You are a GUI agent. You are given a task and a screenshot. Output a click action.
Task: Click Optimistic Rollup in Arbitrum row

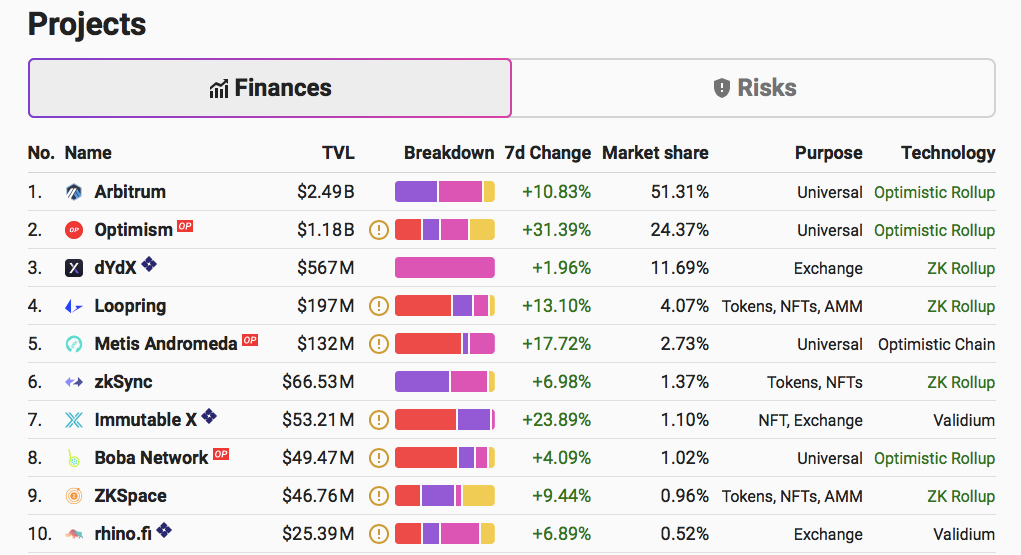[934, 192]
